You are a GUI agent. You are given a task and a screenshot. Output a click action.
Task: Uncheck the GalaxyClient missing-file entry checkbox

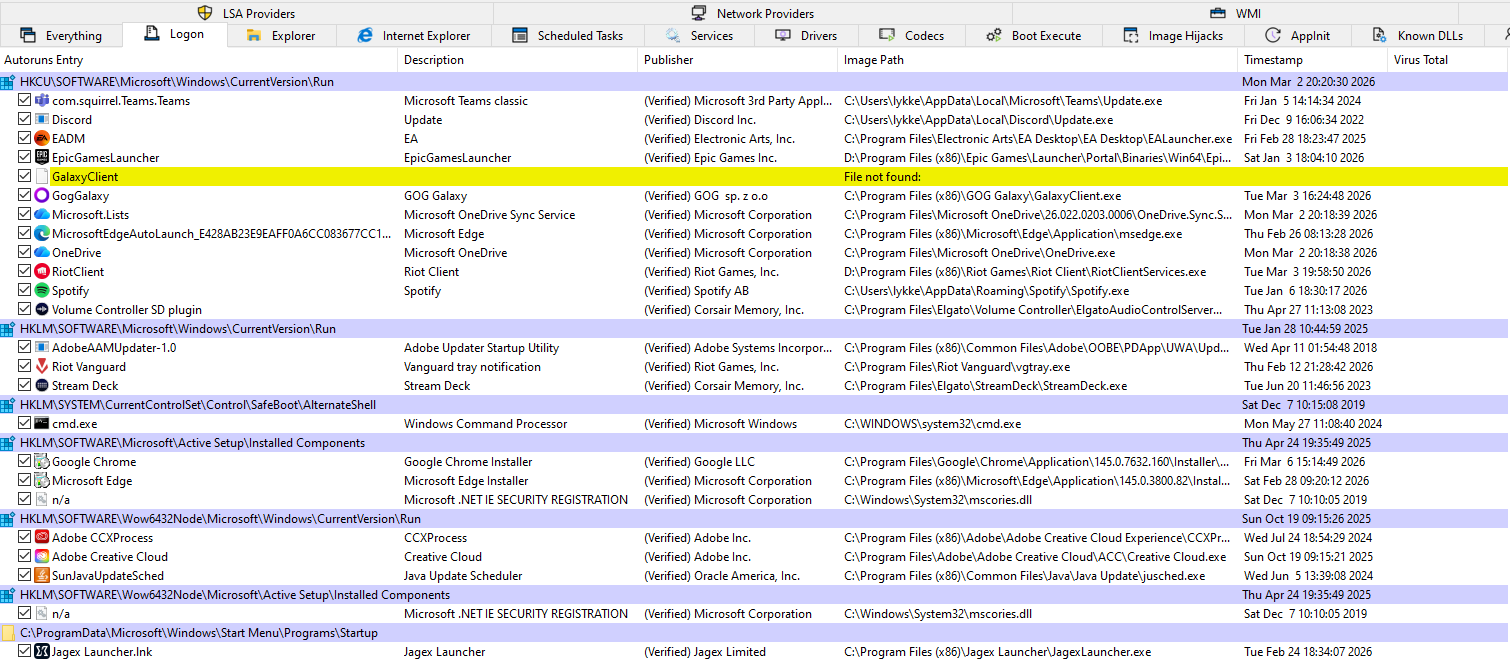pos(25,177)
